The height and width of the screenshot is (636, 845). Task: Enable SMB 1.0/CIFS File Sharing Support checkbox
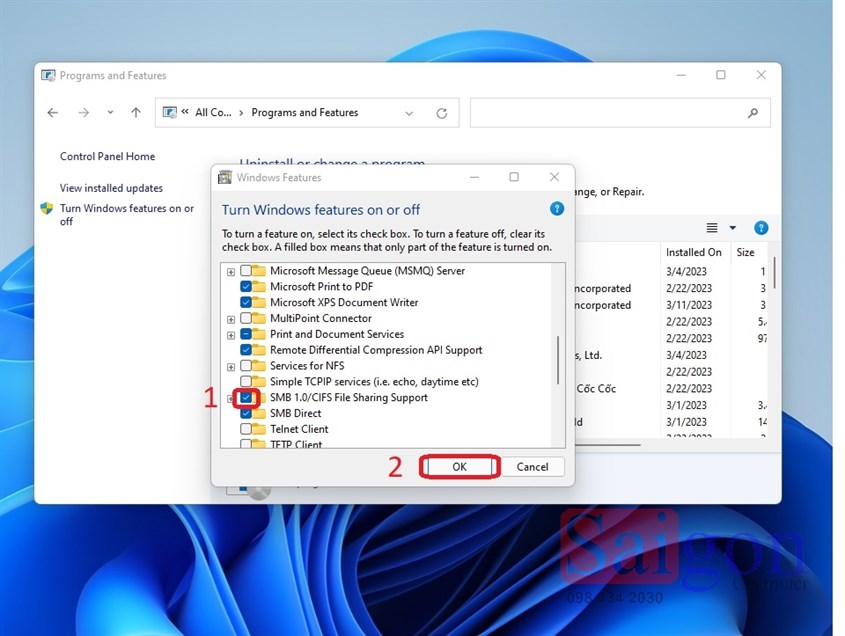coord(246,397)
